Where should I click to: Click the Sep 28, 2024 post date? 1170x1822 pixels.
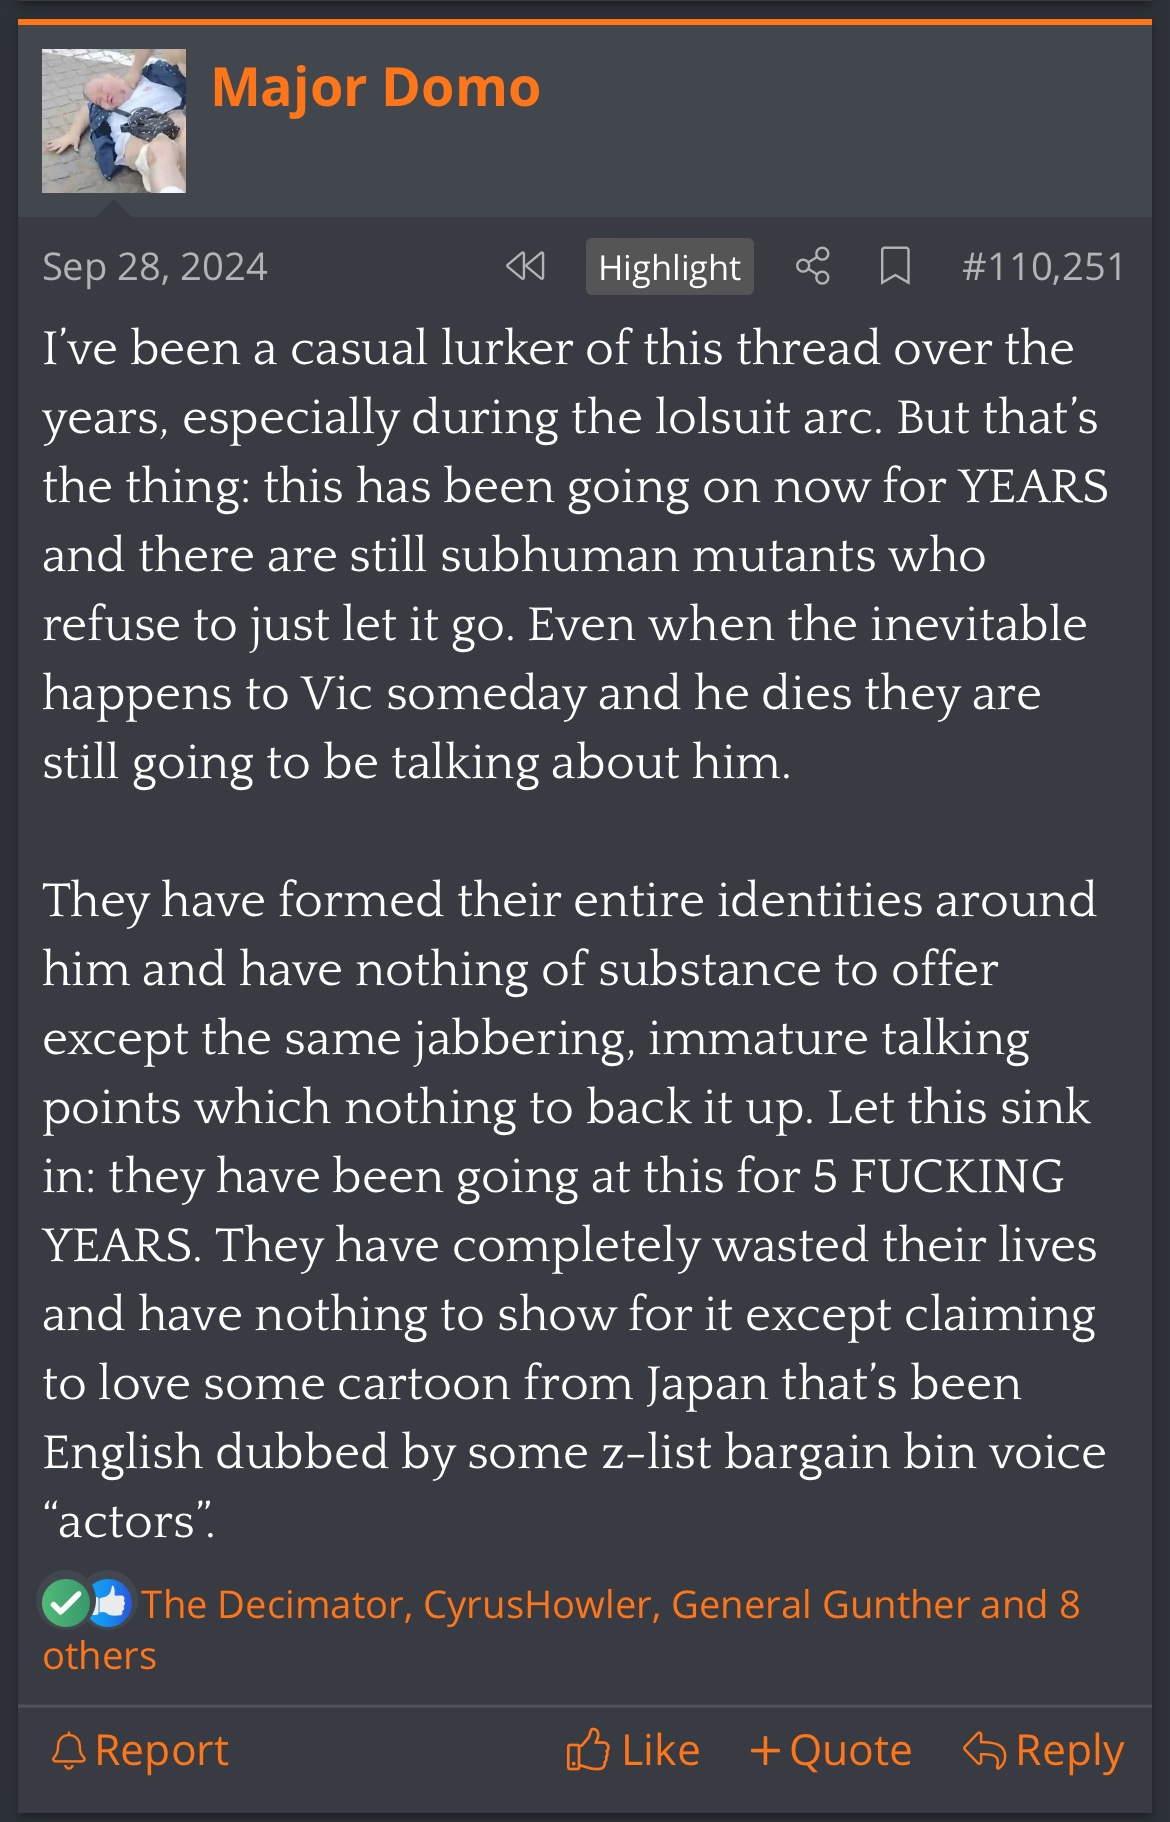click(x=155, y=267)
